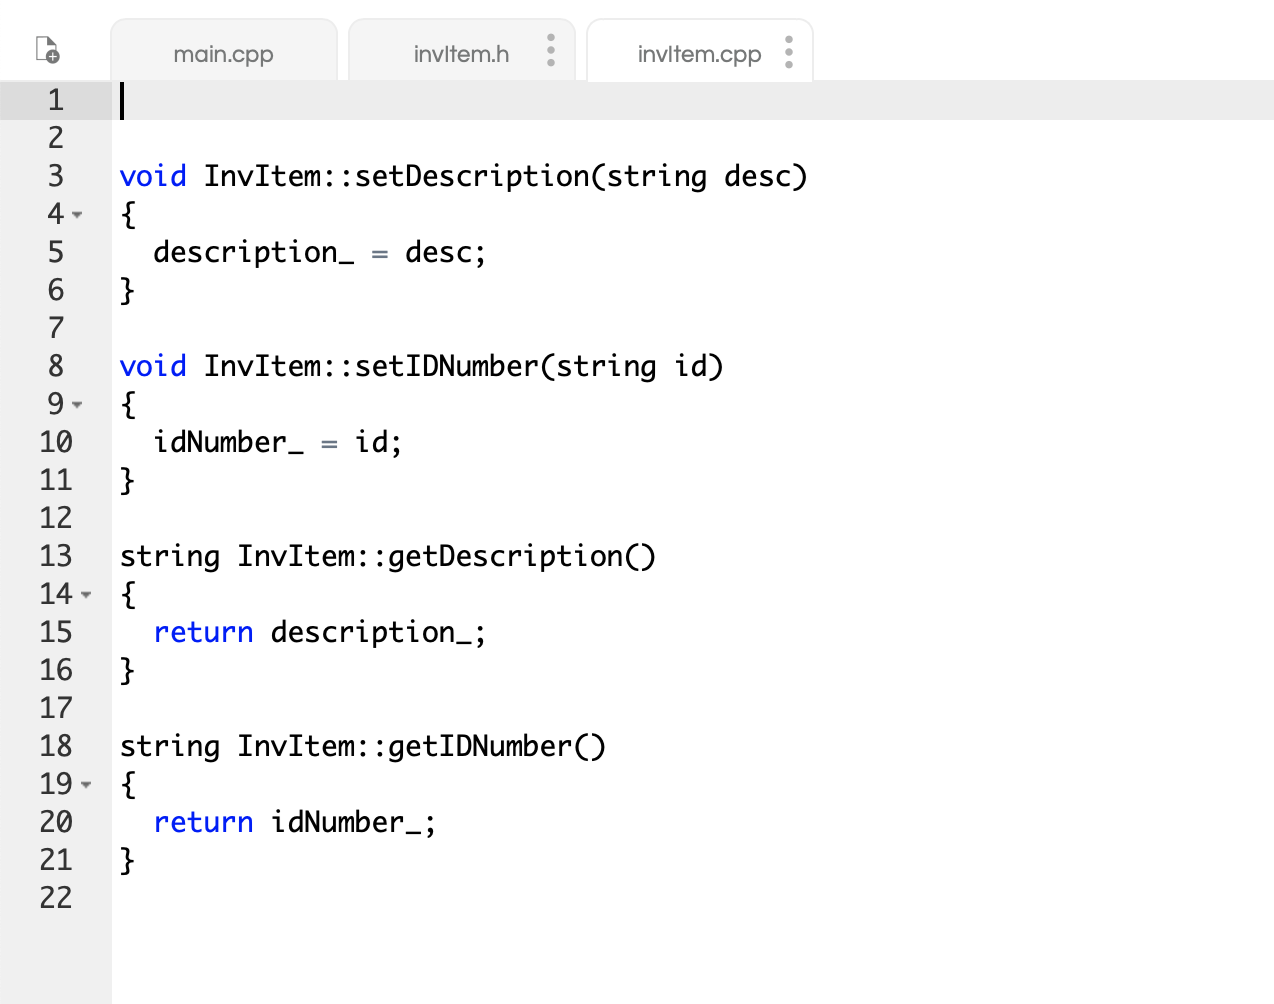The height and width of the screenshot is (1004, 1274).
Task: Collapse the code block at line 4
Action: click(x=77, y=214)
